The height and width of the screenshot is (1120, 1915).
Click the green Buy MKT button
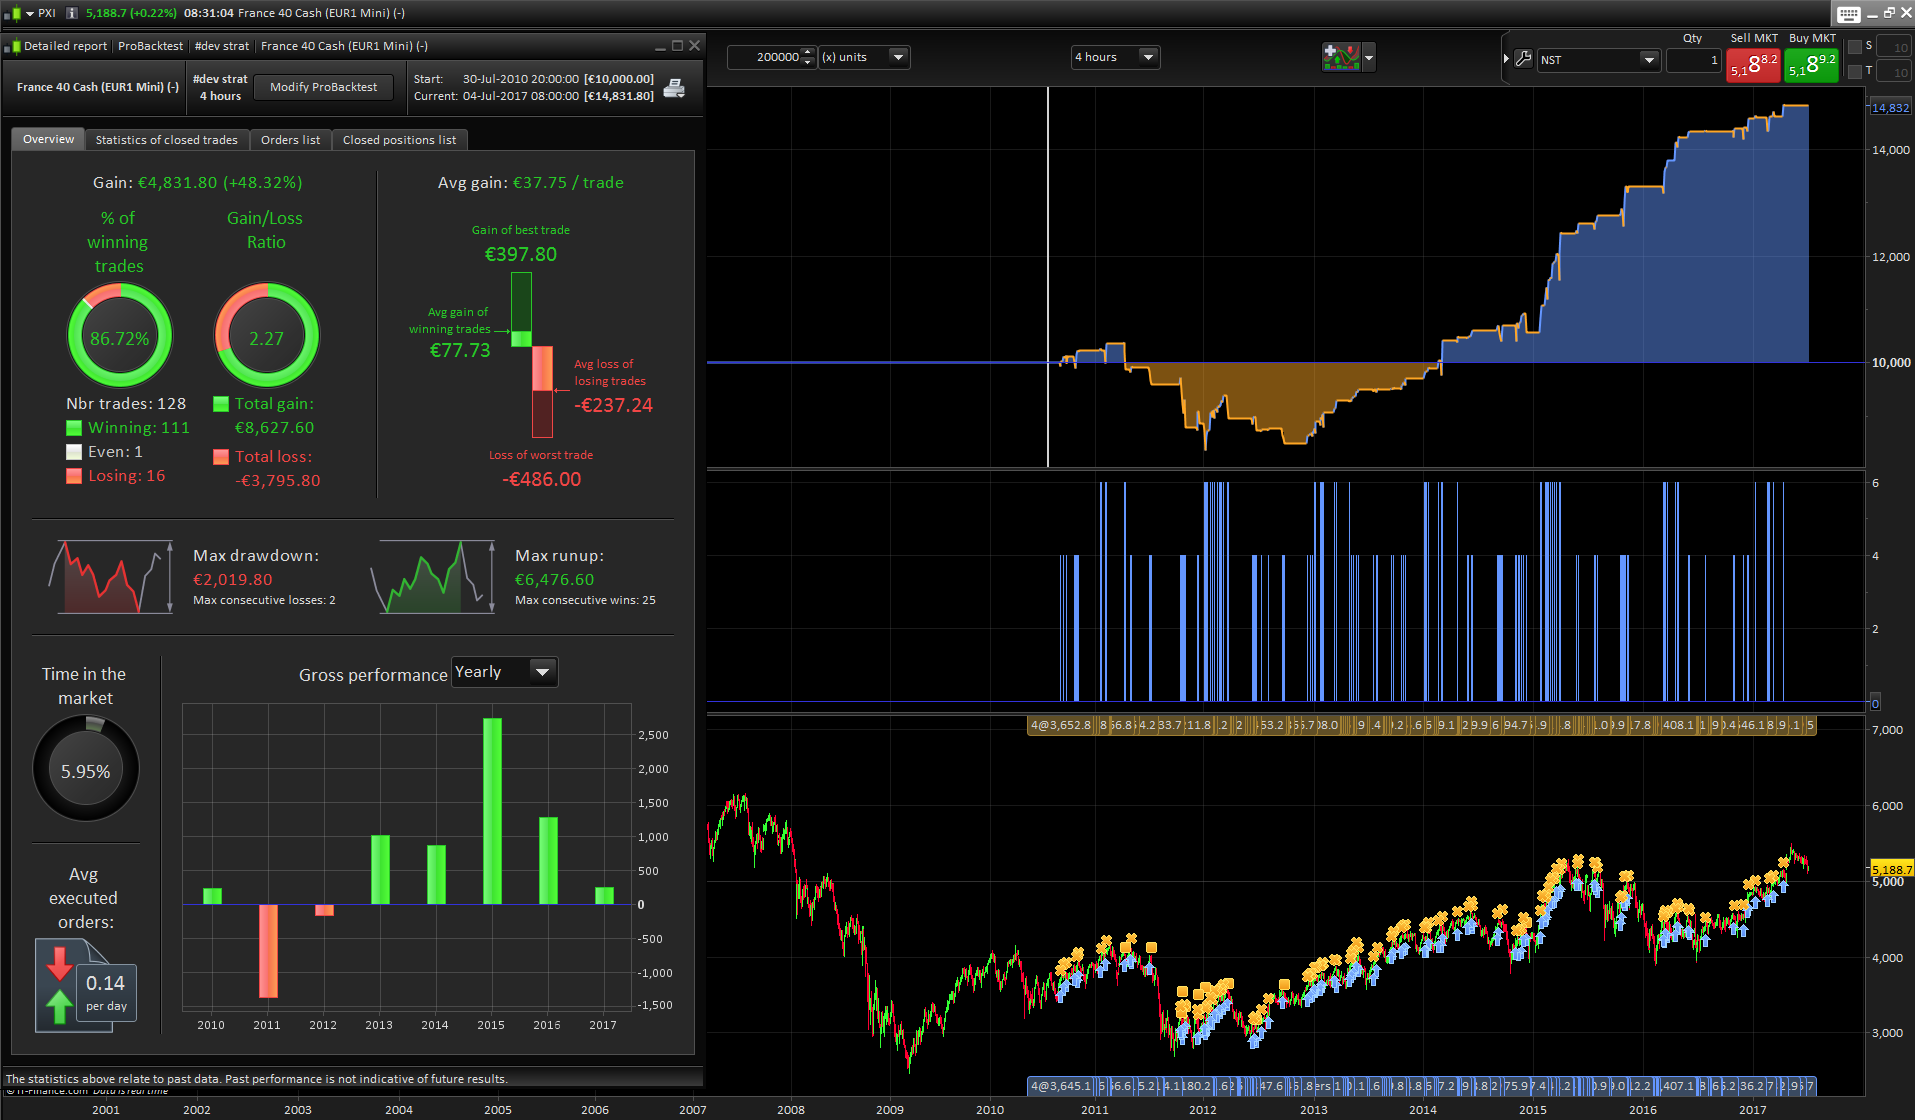tap(1812, 65)
